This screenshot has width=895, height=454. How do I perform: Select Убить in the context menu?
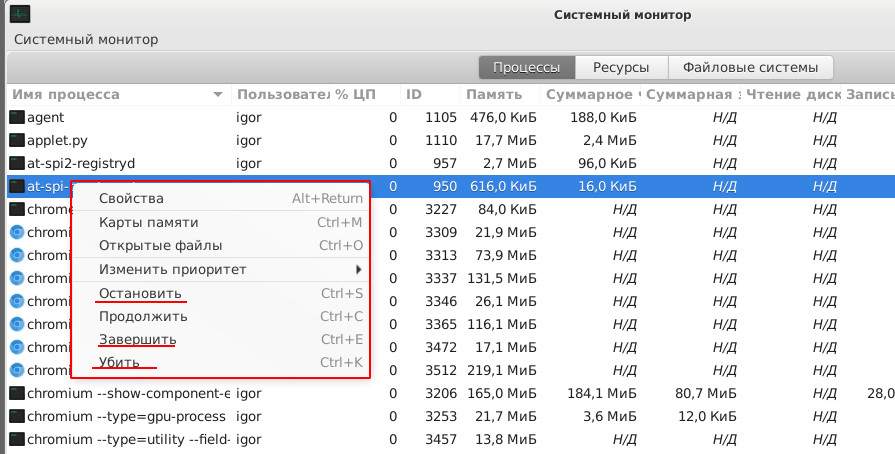(x=119, y=362)
